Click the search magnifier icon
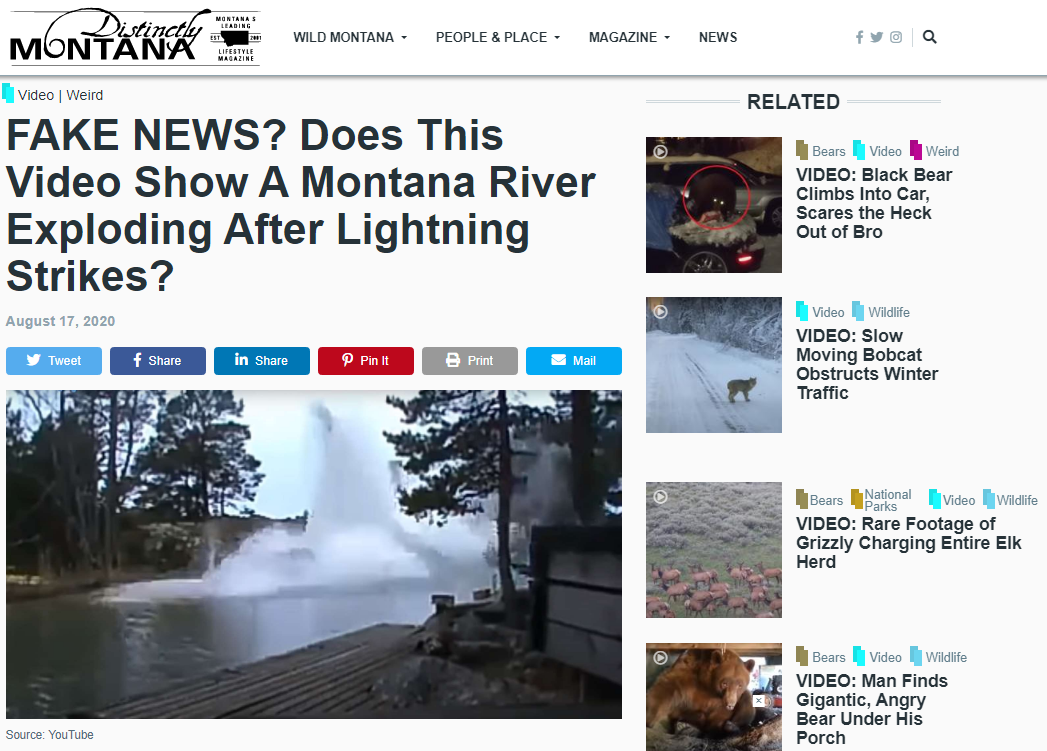This screenshot has height=751, width=1047. pyautogui.click(x=929, y=37)
